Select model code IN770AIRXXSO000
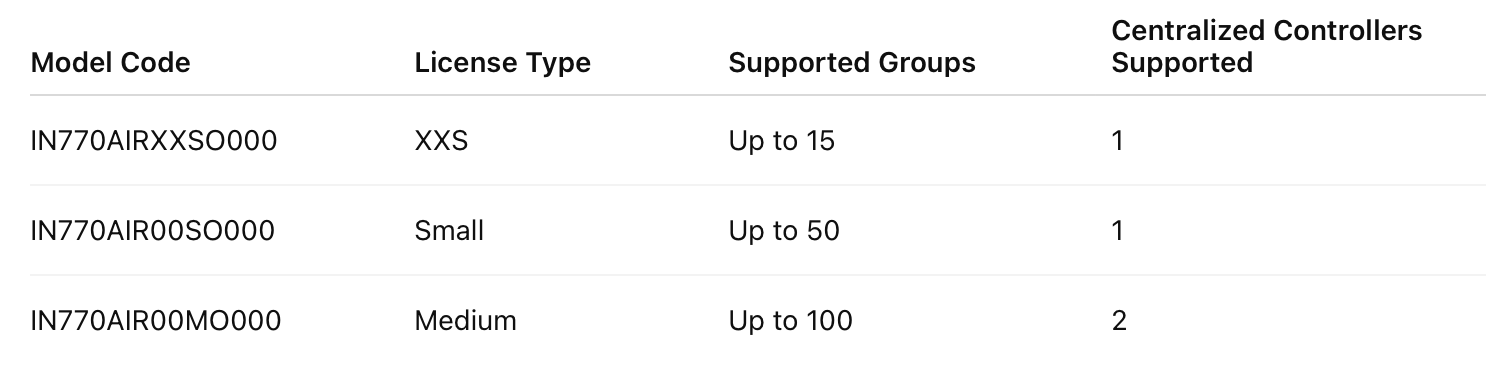The width and height of the screenshot is (1486, 384). click(154, 141)
